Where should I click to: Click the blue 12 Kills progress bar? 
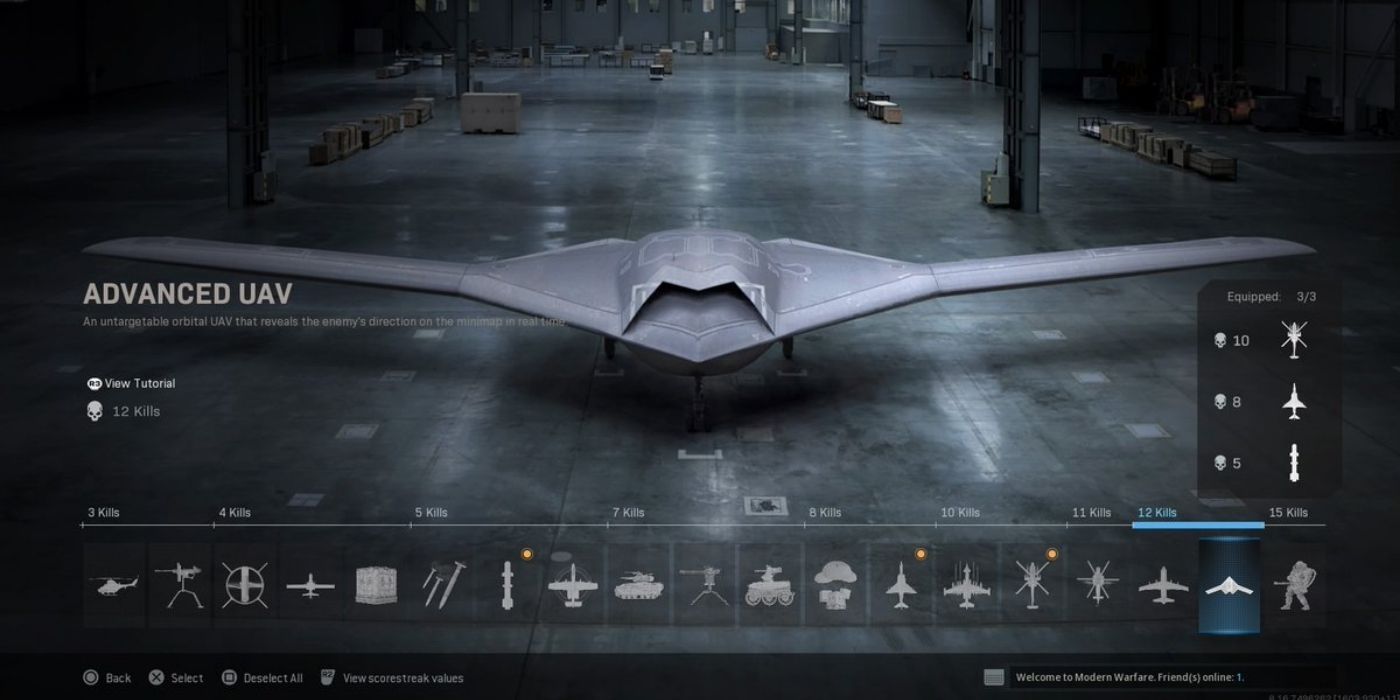coord(1198,524)
